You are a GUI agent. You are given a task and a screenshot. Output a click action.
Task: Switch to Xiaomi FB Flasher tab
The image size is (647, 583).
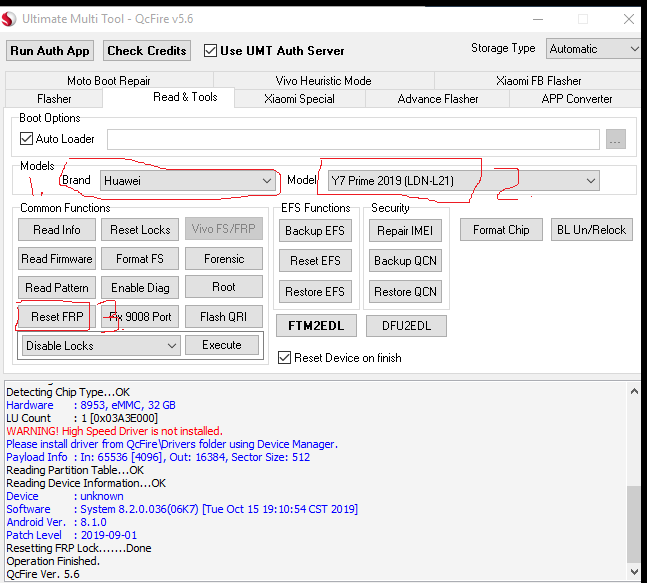(x=538, y=80)
